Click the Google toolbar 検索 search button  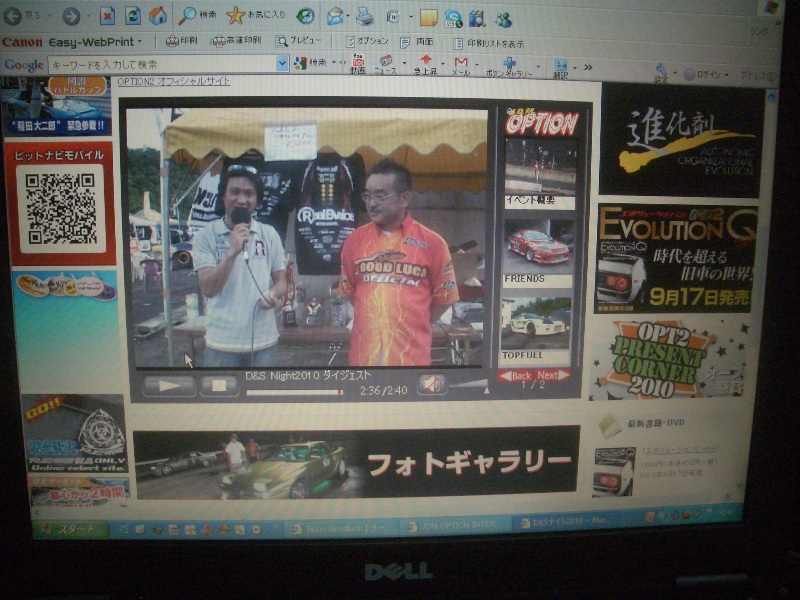click(x=310, y=63)
